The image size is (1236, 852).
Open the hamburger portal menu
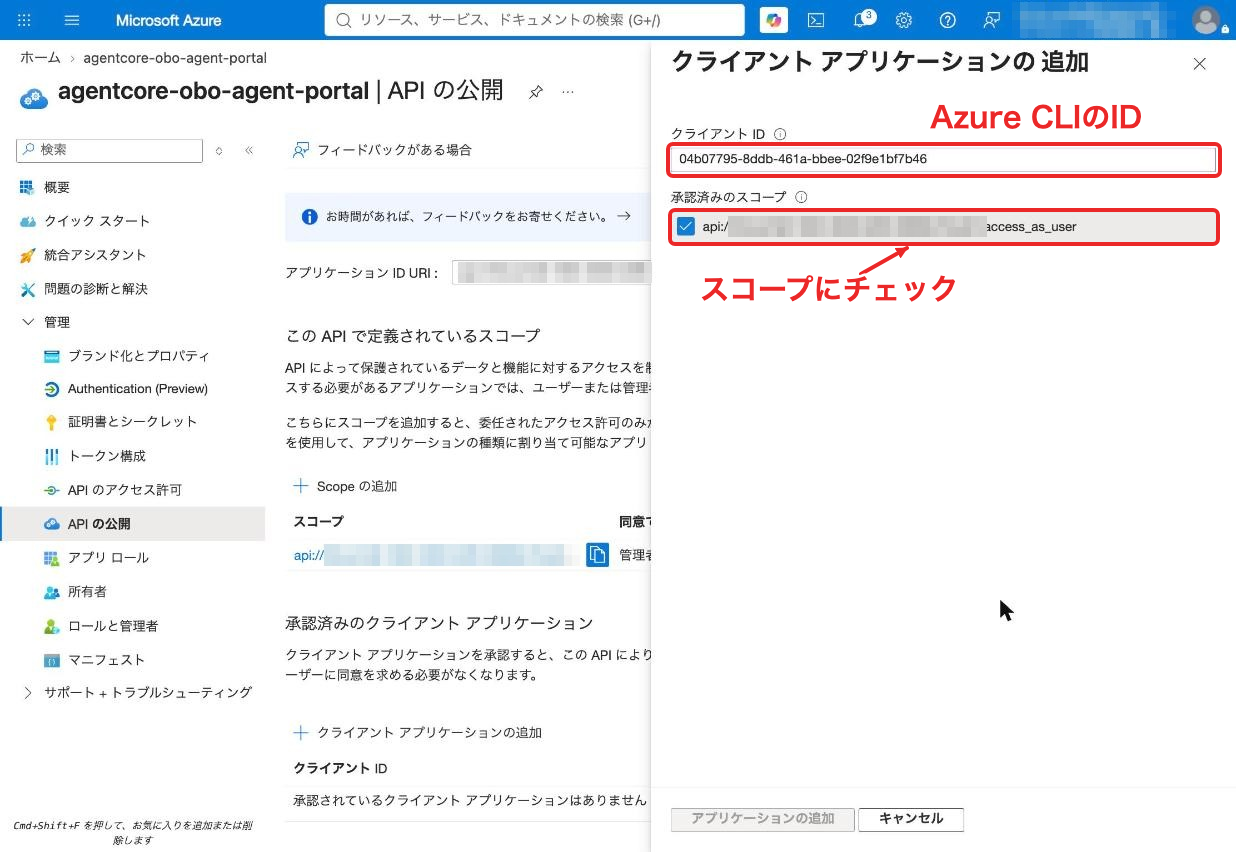pos(72,20)
